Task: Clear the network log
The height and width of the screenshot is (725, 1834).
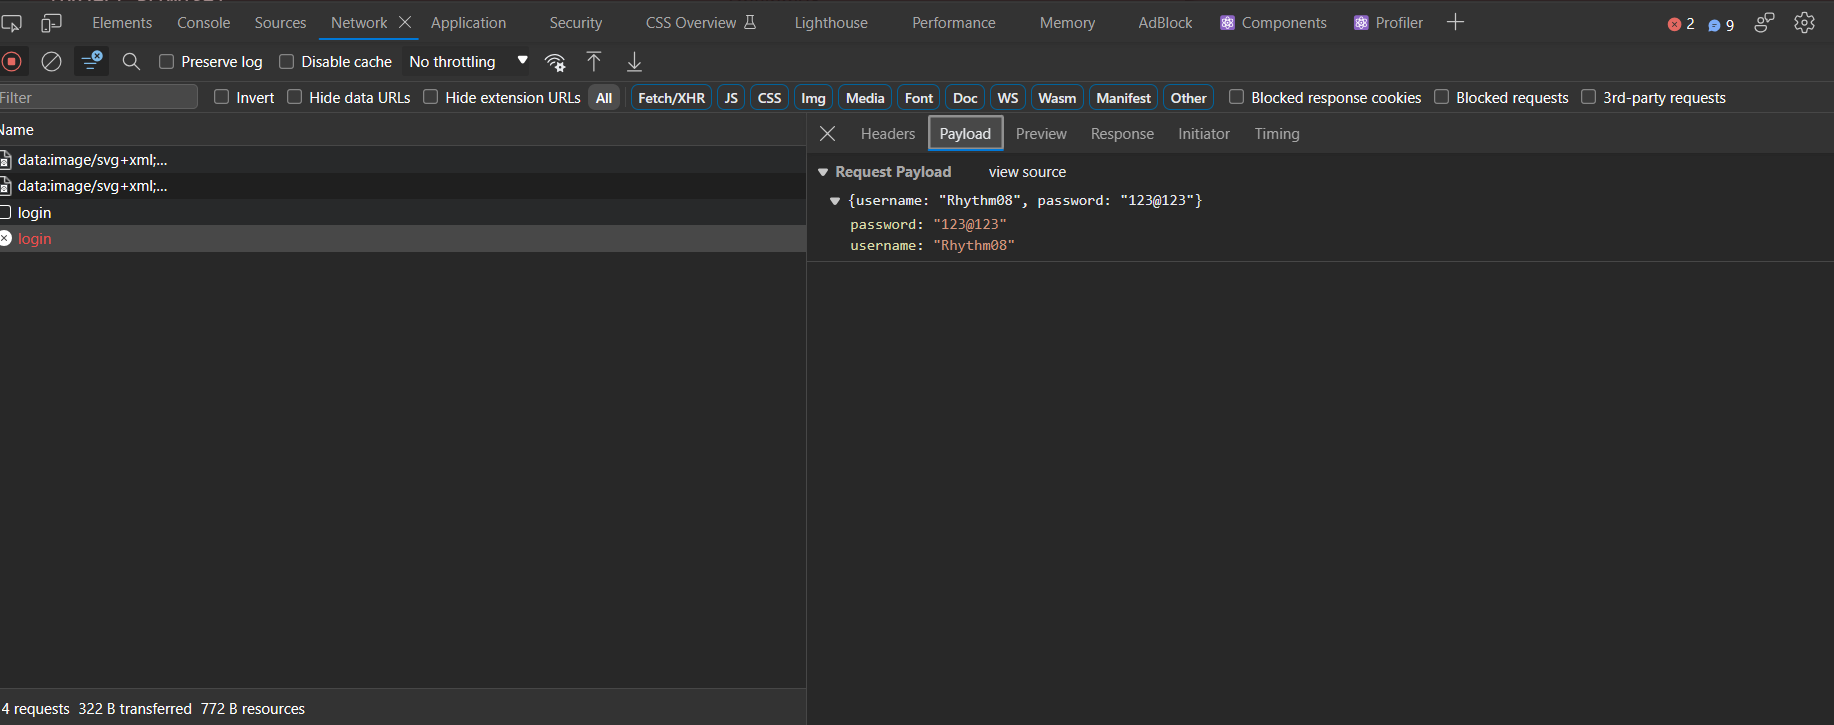Action: 51,62
